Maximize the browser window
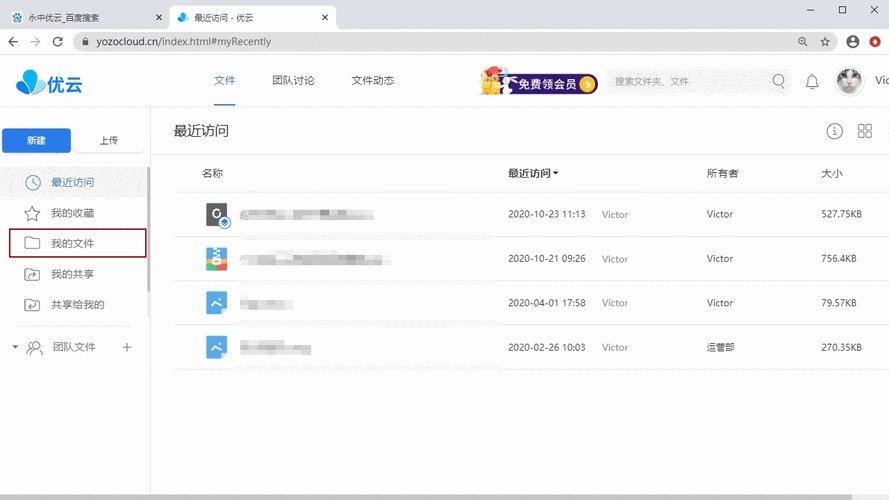Viewport: 889px width, 500px height. point(843,10)
